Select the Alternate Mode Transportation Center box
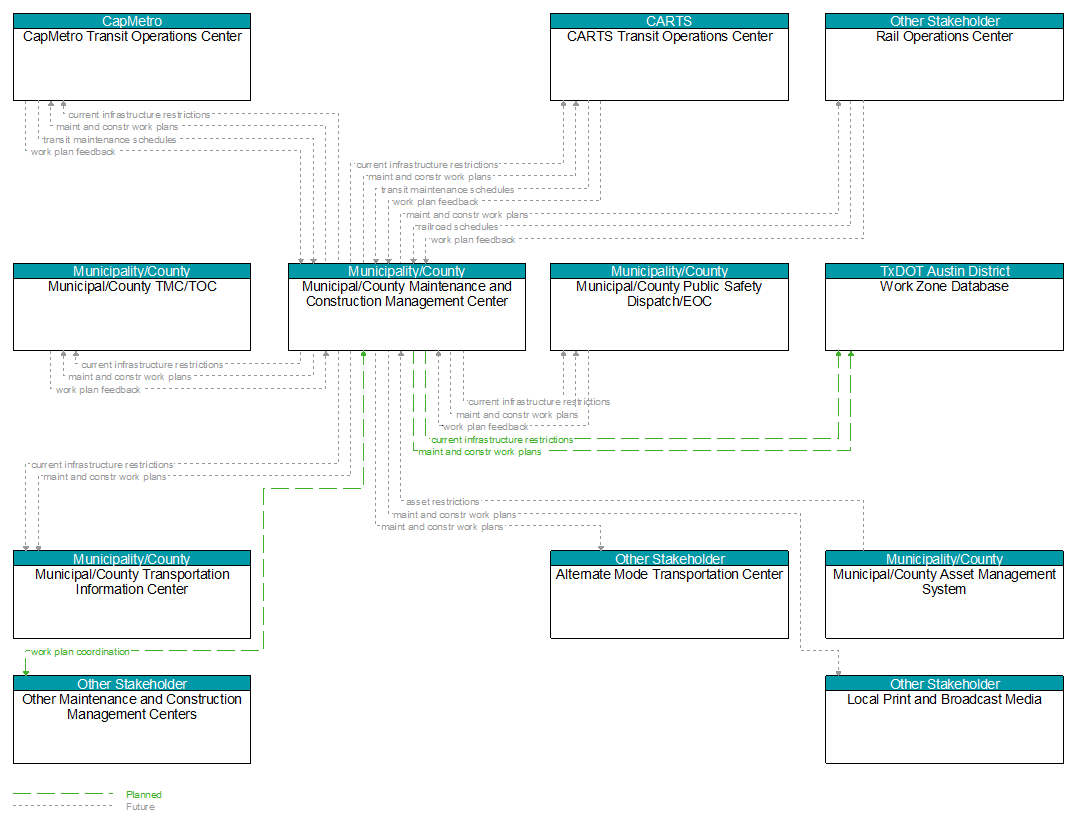 tap(669, 595)
